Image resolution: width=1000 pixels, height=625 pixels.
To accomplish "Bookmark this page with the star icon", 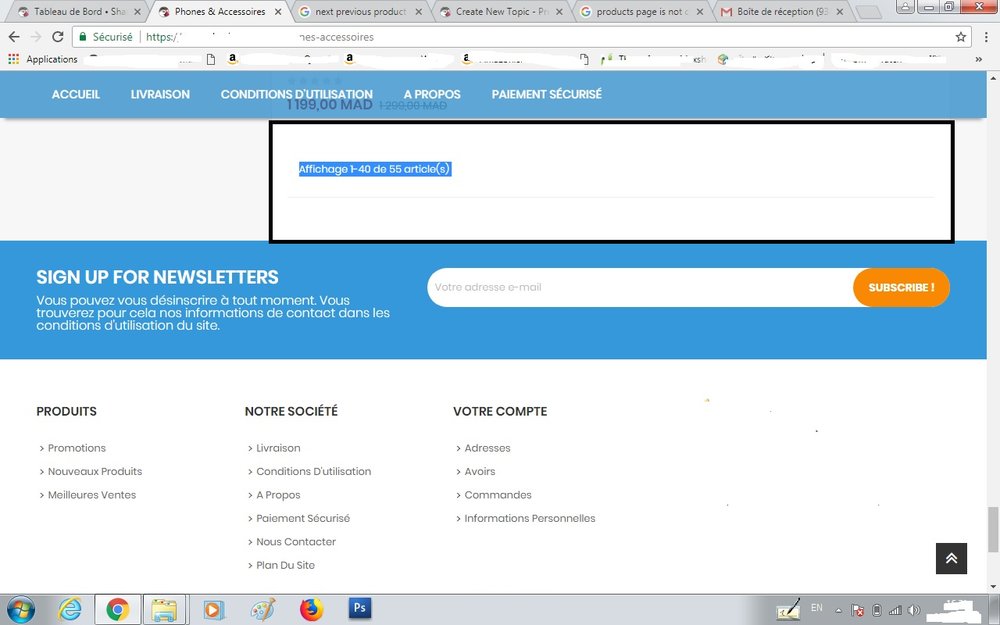I will [960, 37].
